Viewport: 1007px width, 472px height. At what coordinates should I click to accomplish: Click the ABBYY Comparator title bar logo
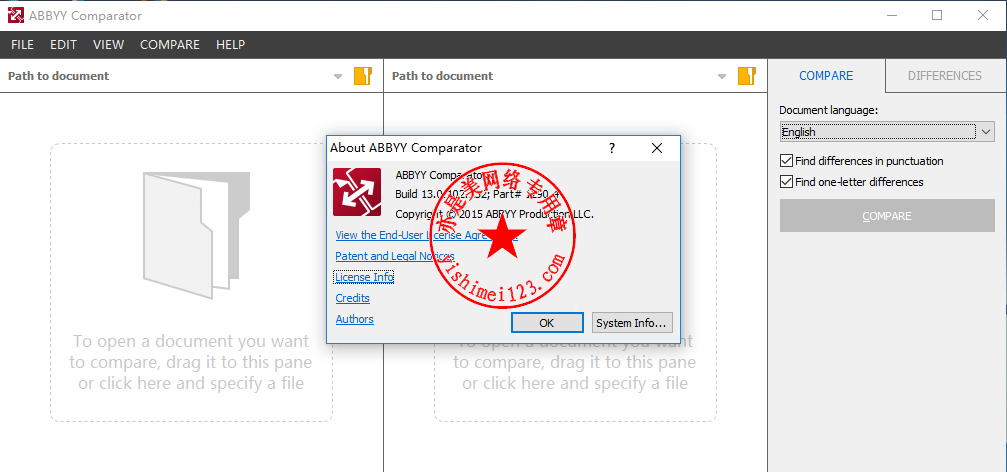(15, 15)
